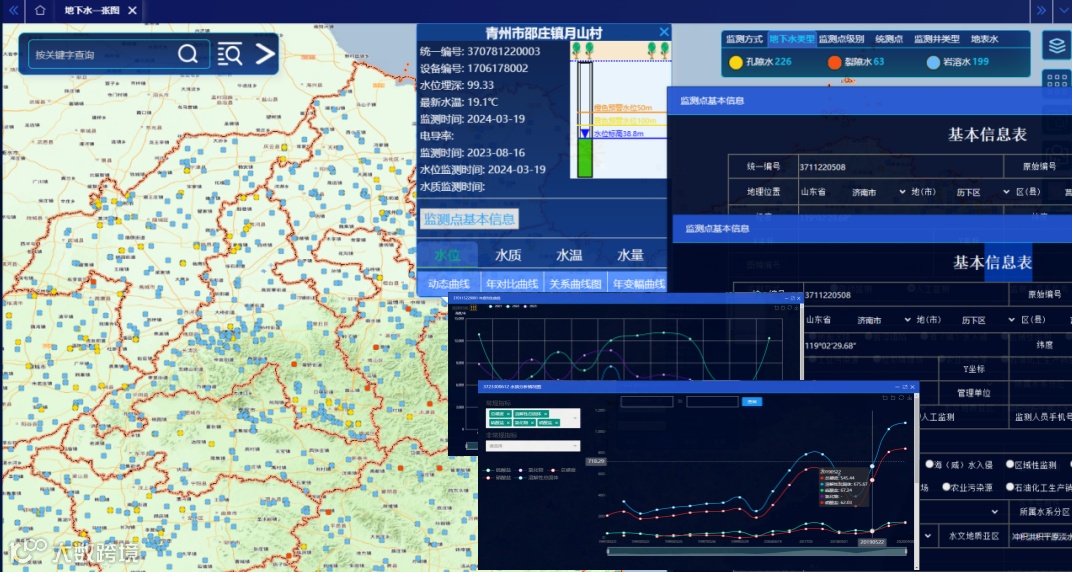Show the 关系曲线图 chart
Viewport: 1072px width, 572px height.
click(x=575, y=284)
